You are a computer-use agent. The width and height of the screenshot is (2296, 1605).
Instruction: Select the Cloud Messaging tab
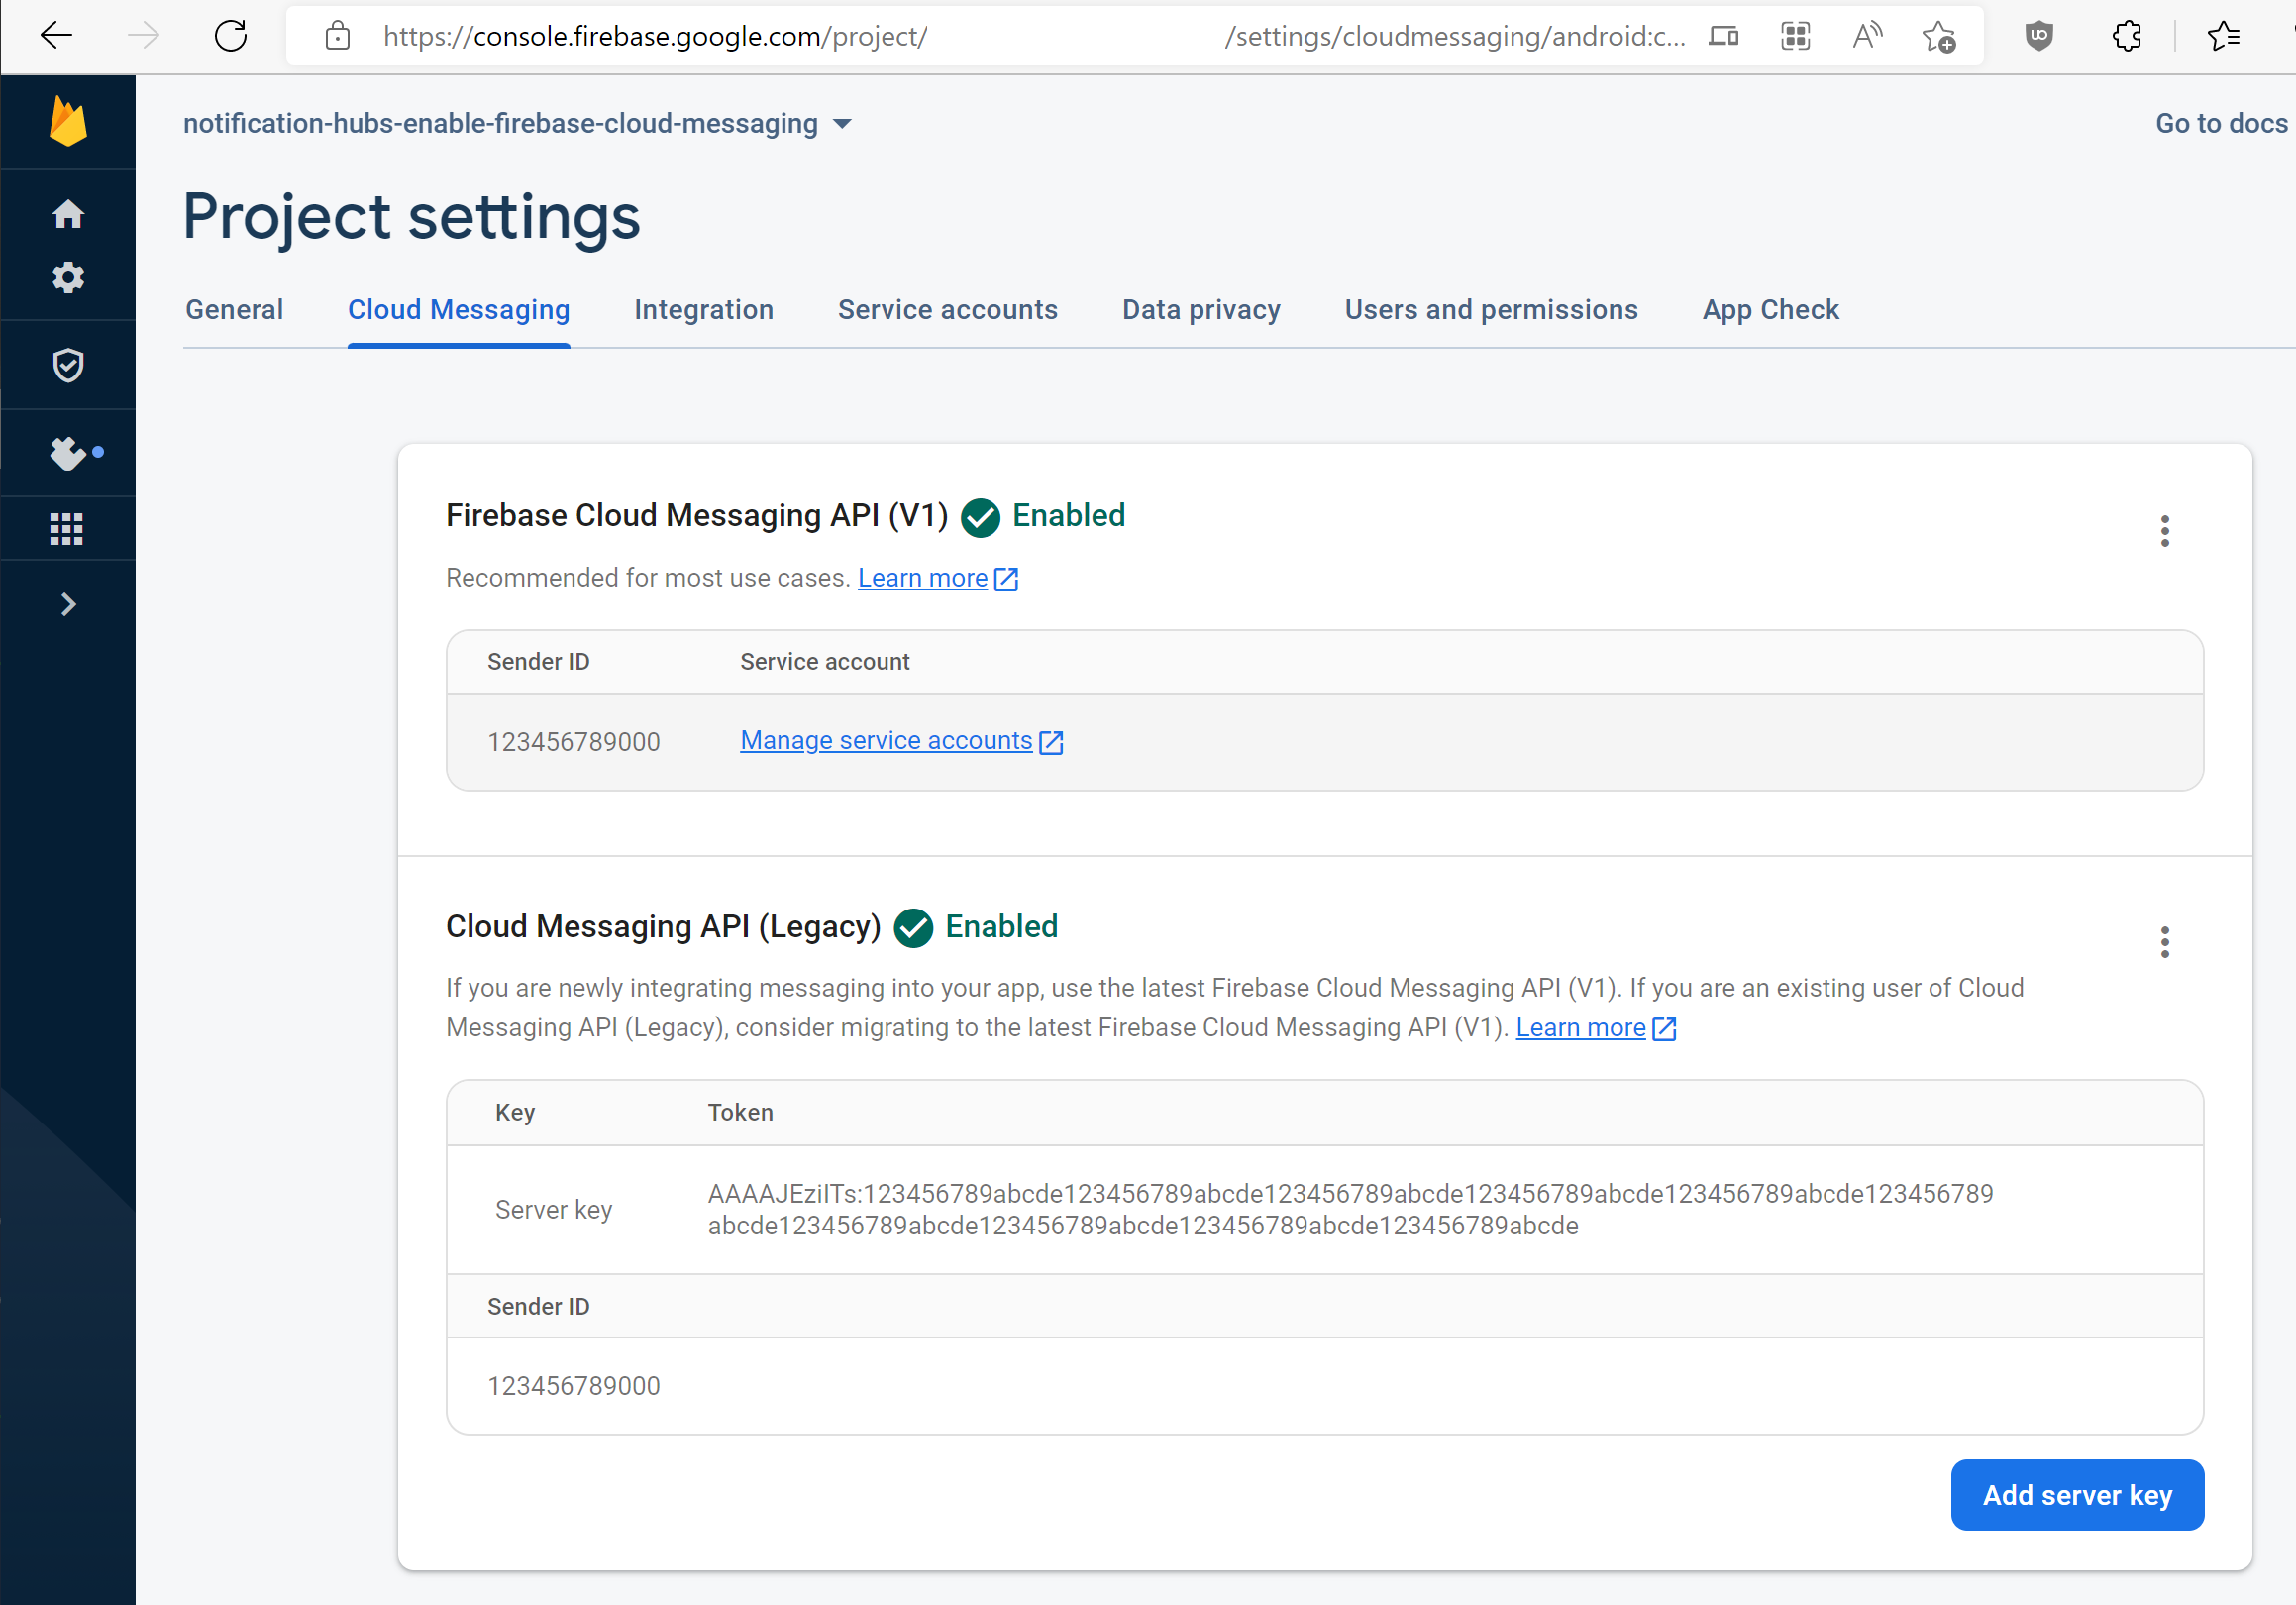(x=459, y=309)
